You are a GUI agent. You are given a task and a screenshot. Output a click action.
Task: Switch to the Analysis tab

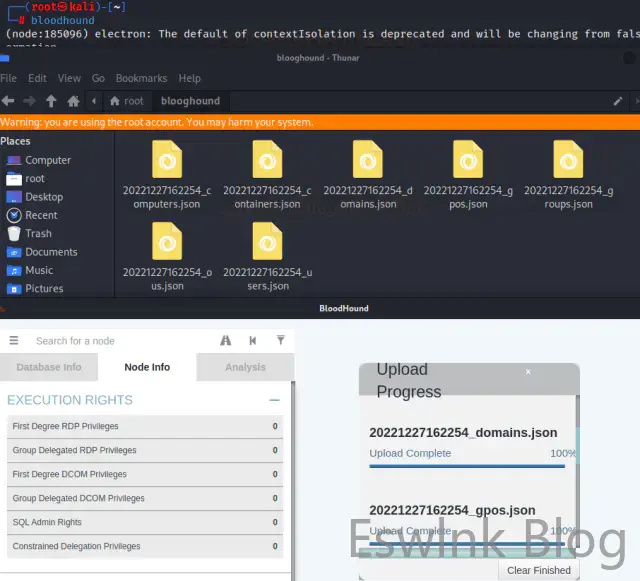(245, 367)
